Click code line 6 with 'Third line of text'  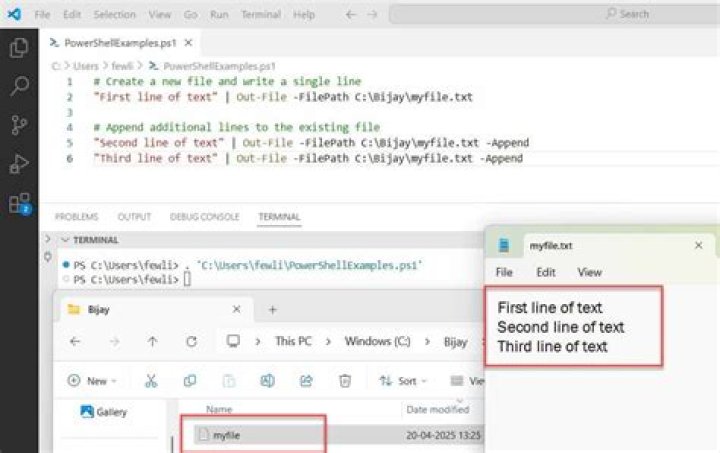(308, 158)
